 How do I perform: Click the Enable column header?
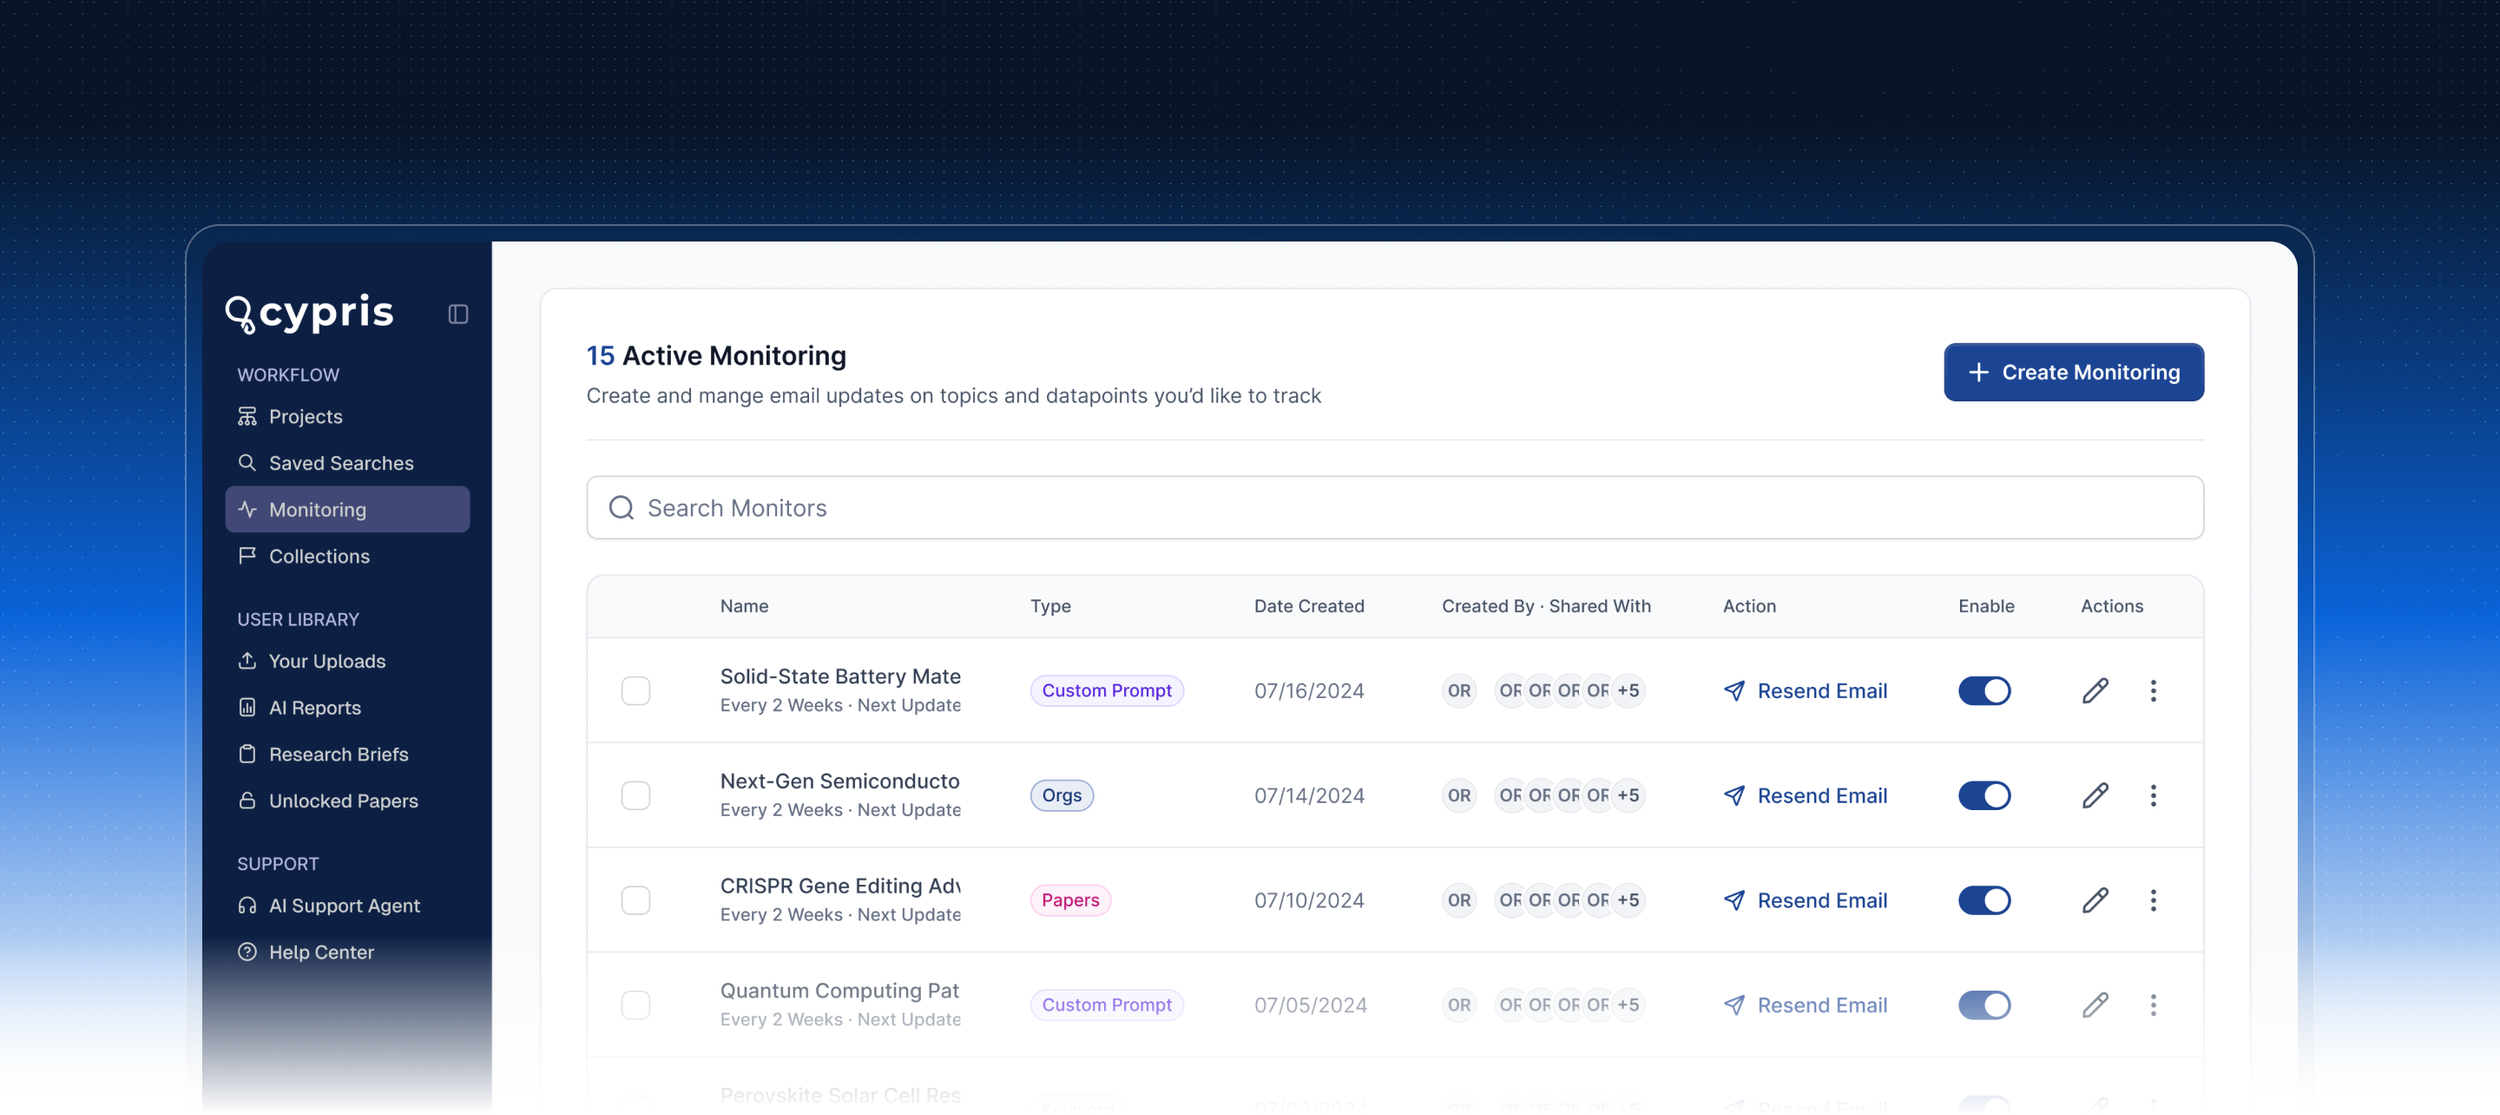(1986, 606)
